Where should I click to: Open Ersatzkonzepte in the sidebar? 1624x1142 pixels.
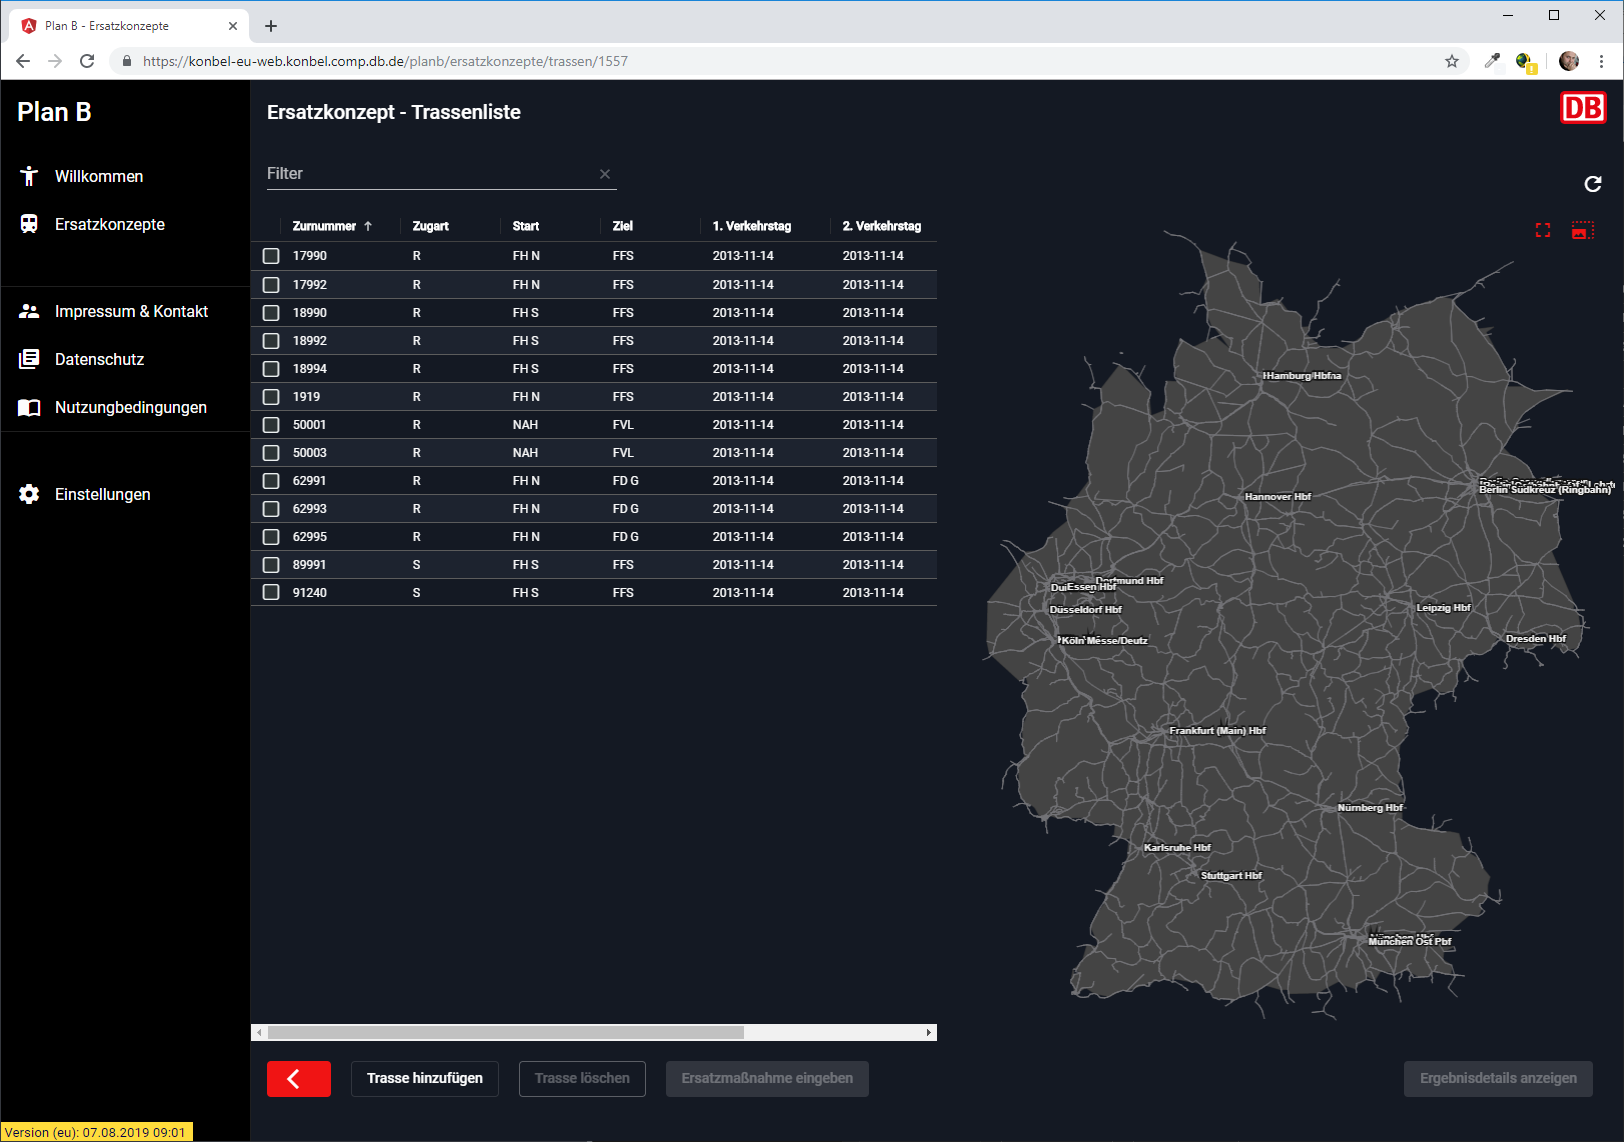pyautogui.click(x=110, y=224)
